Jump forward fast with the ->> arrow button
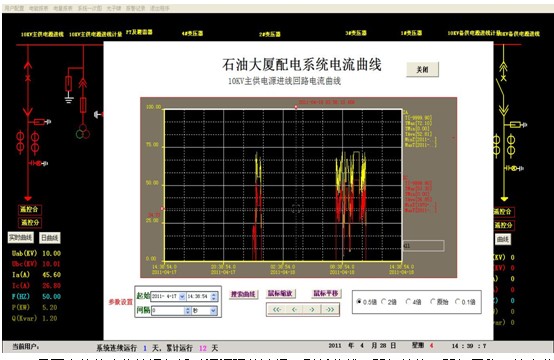This screenshot has width=554, height=360. 330,310
